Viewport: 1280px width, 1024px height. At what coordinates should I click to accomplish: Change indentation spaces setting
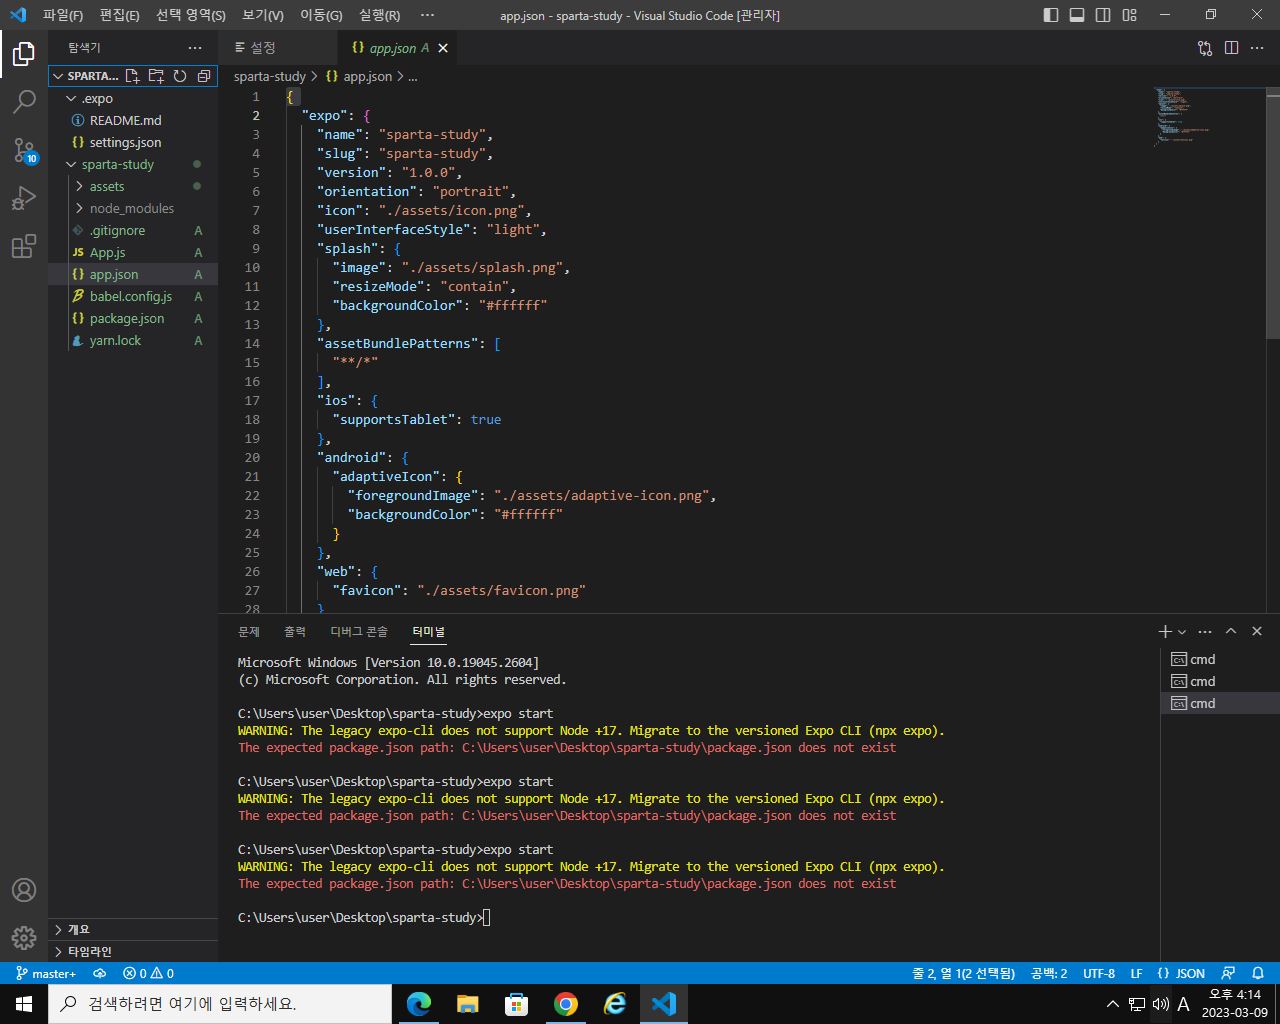point(1049,973)
